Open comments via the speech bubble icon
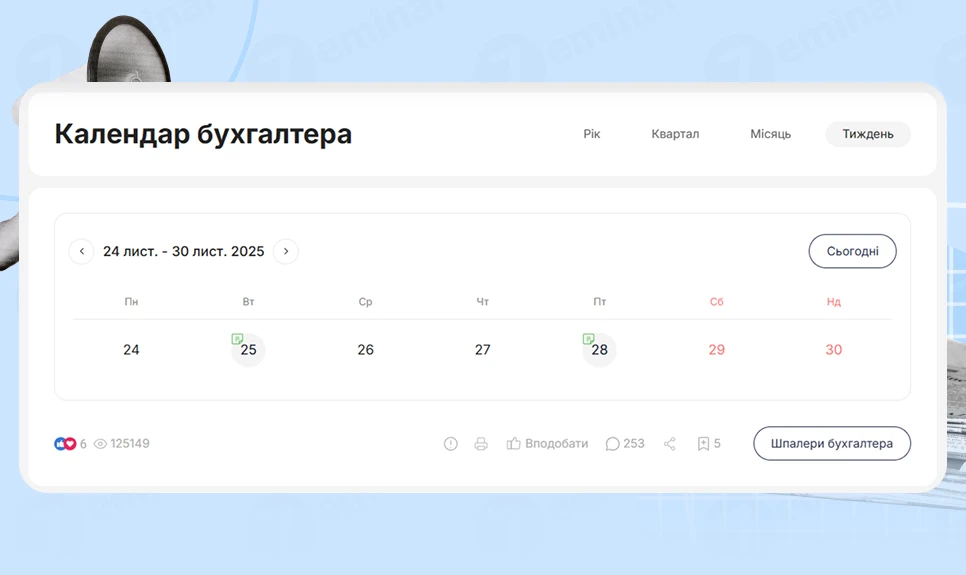Viewport: 966px width, 575px height. coord(612,444)
